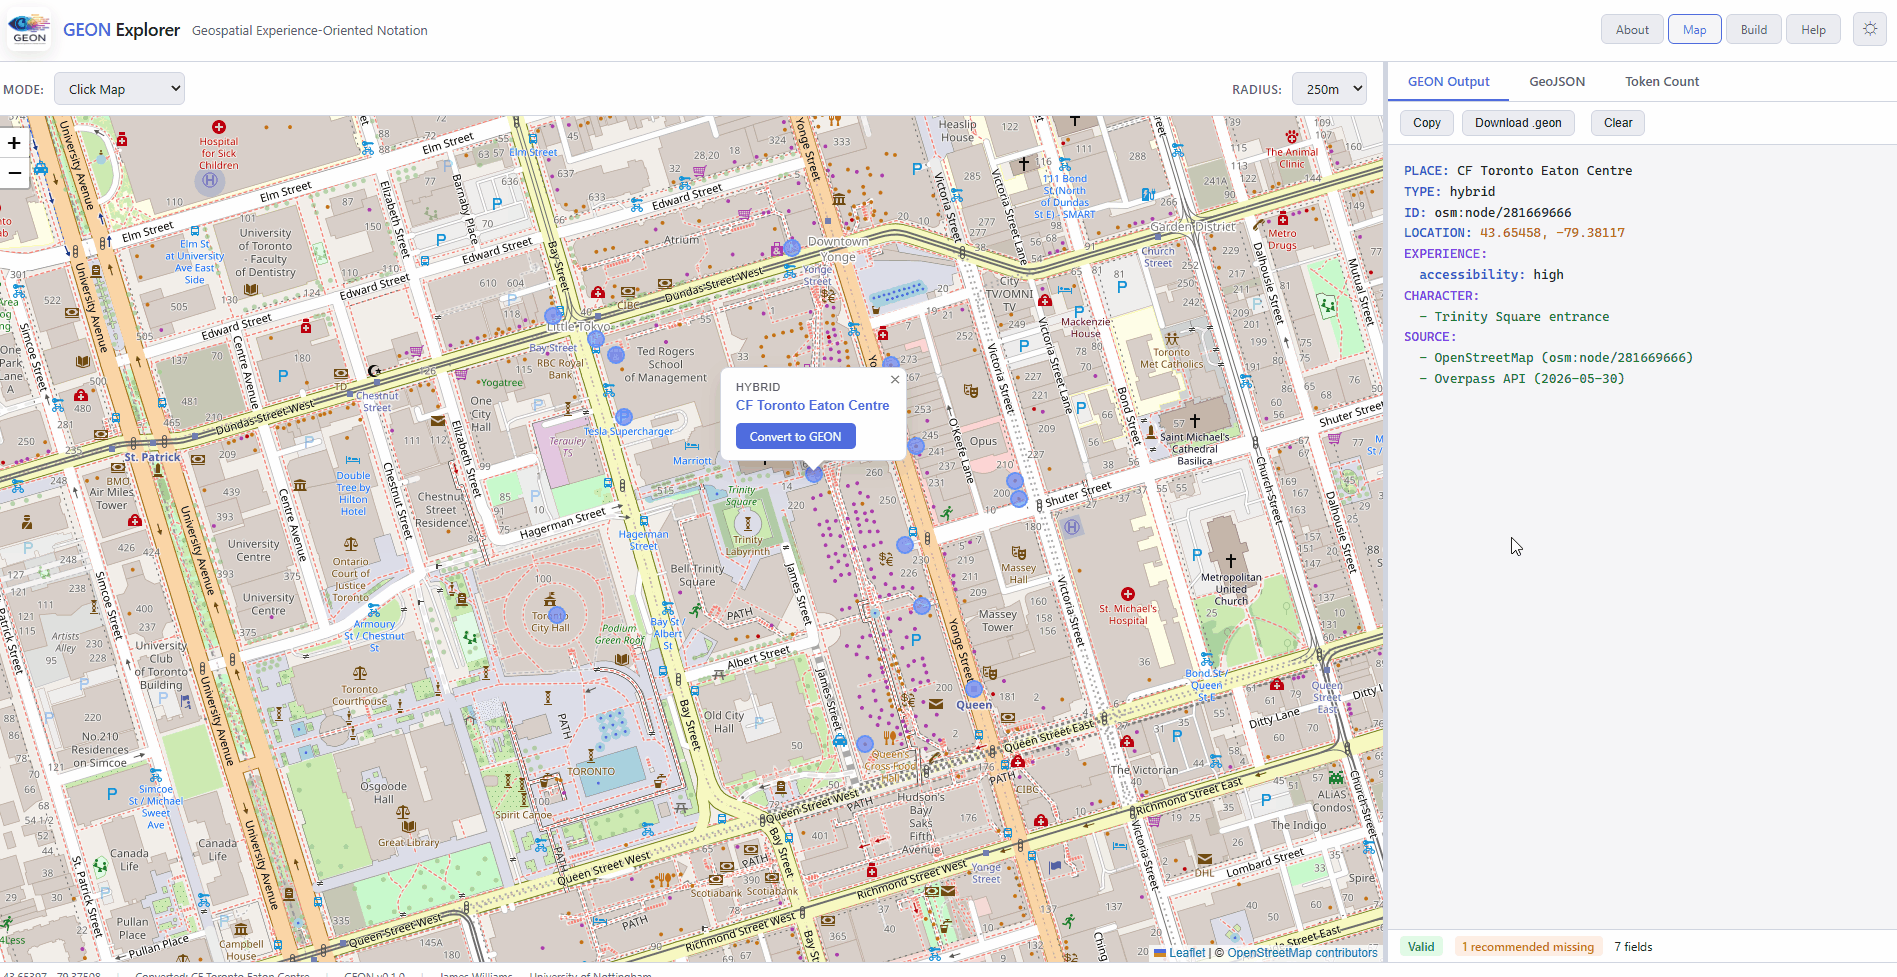Click the Trinity Square entrance line

pyautogui.click(x=1514, y=317)
